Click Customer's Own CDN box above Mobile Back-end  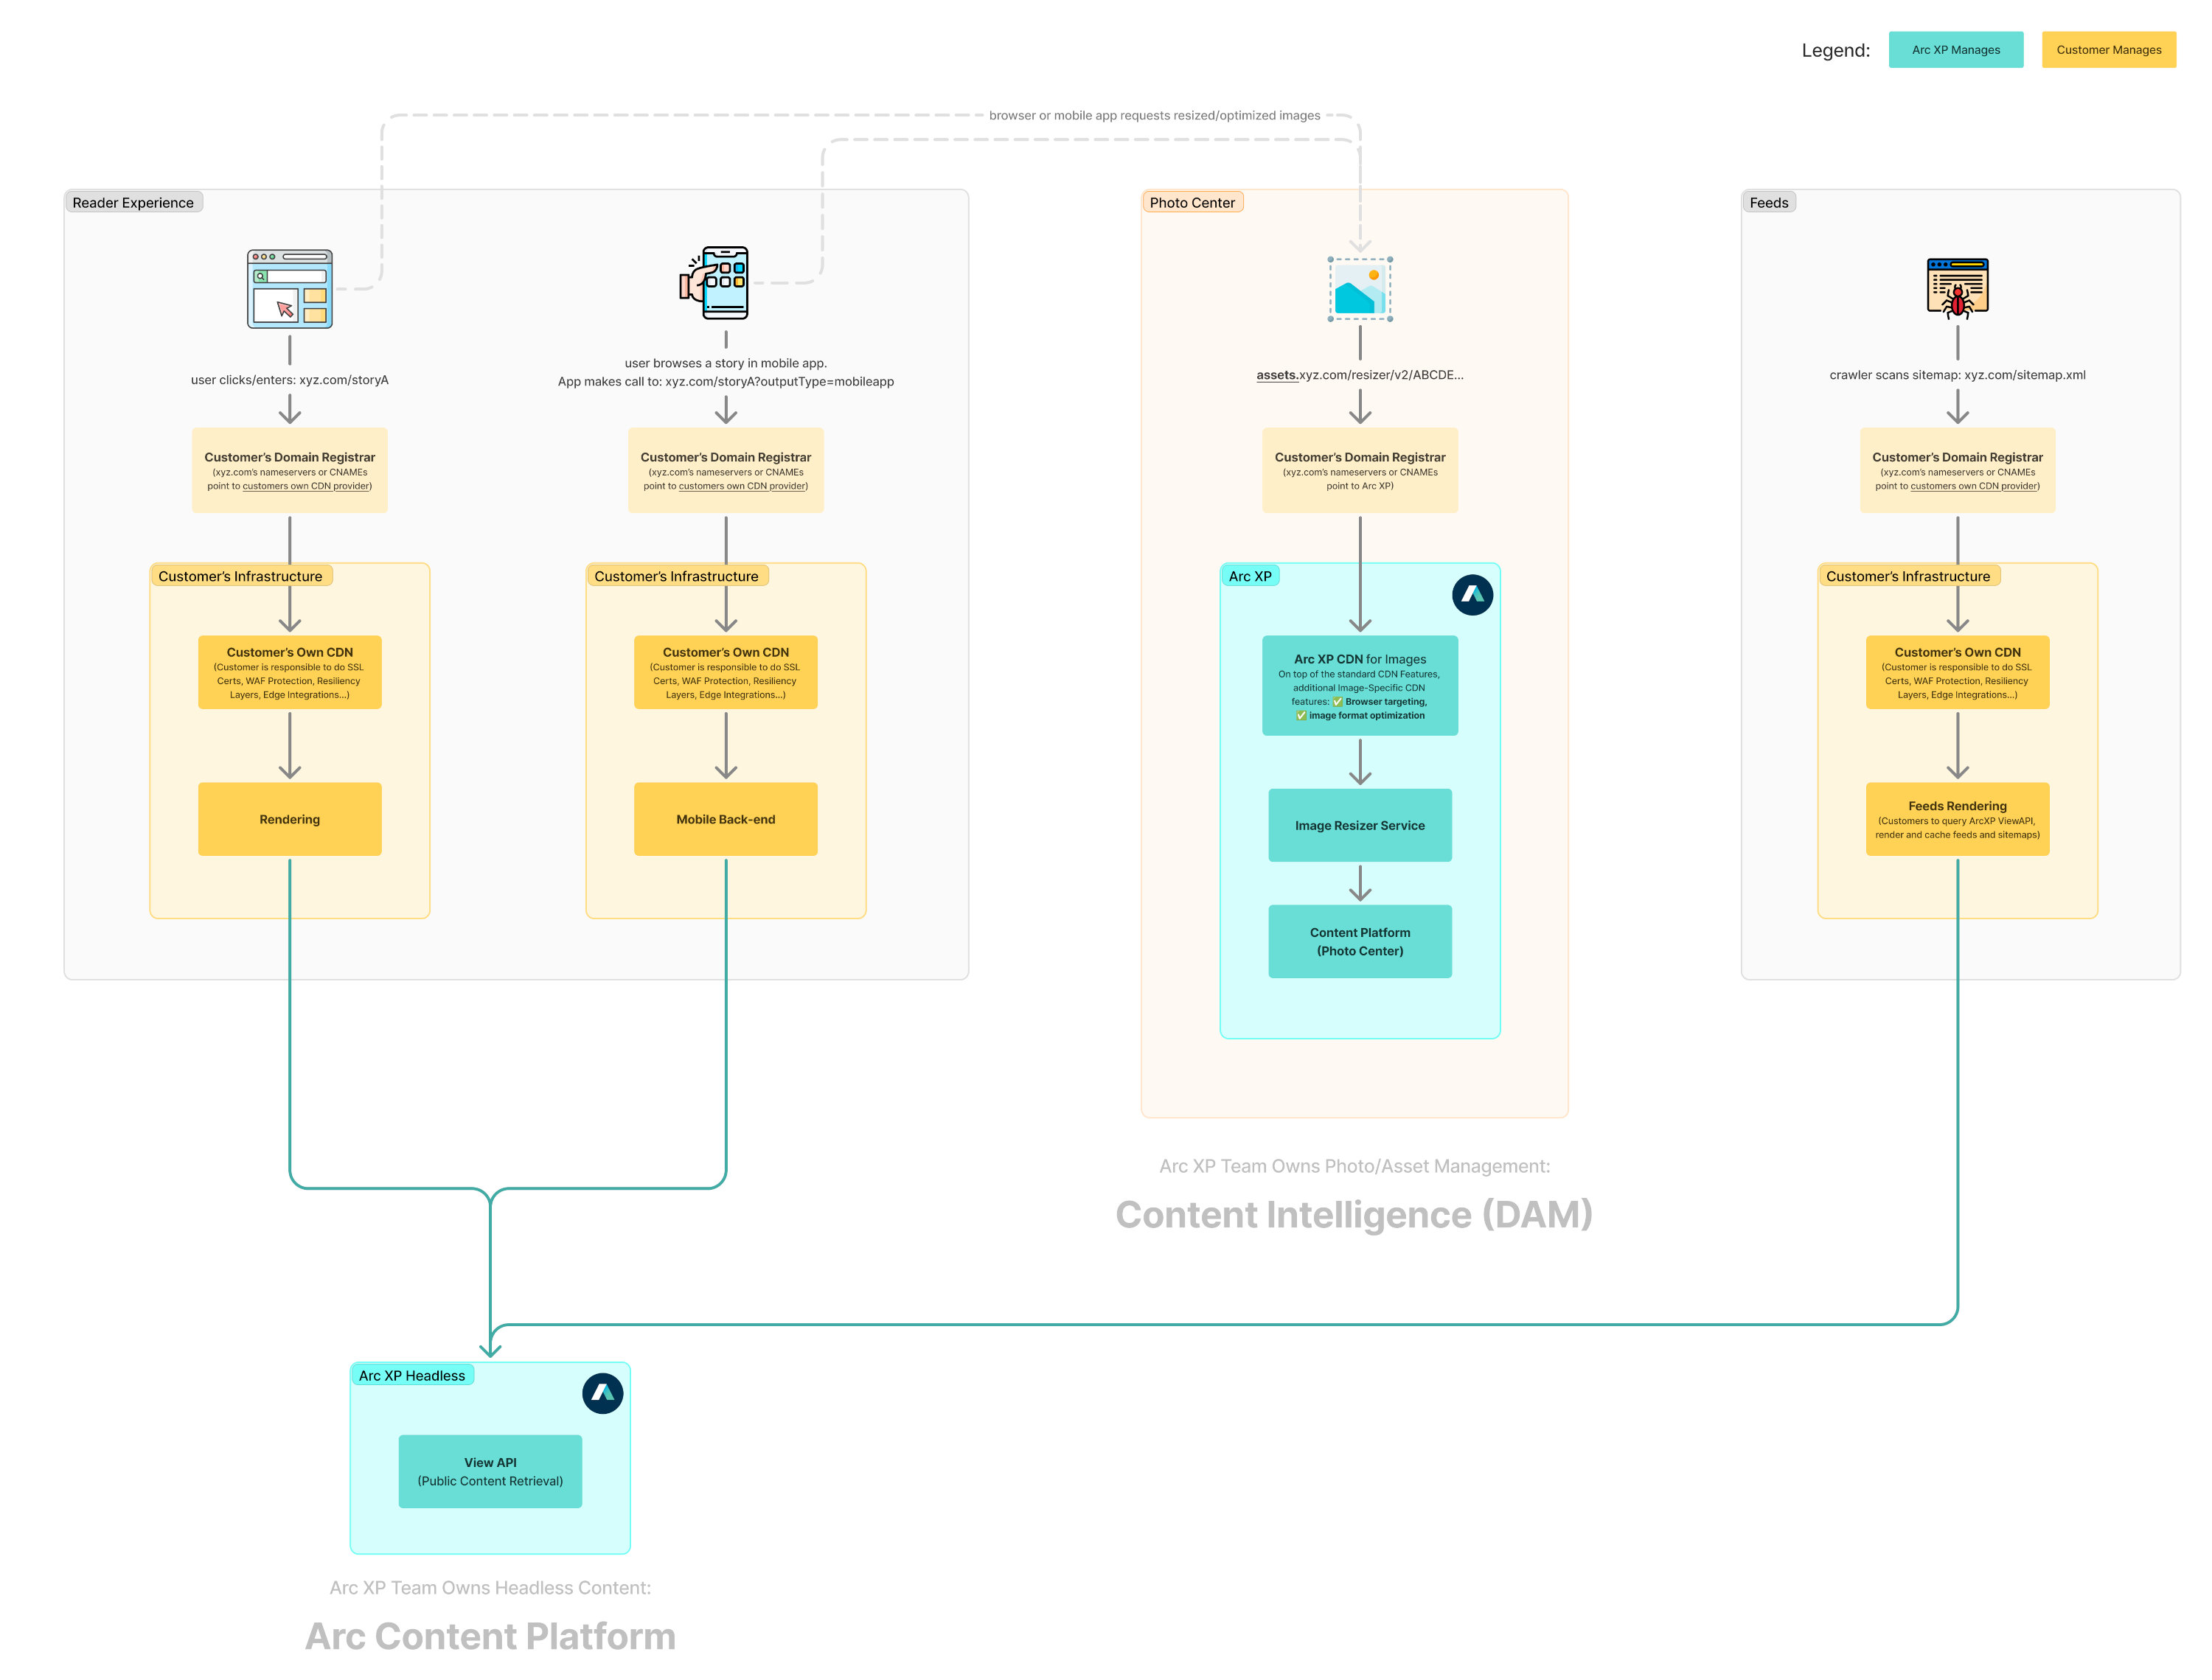[x=726, y=672]
